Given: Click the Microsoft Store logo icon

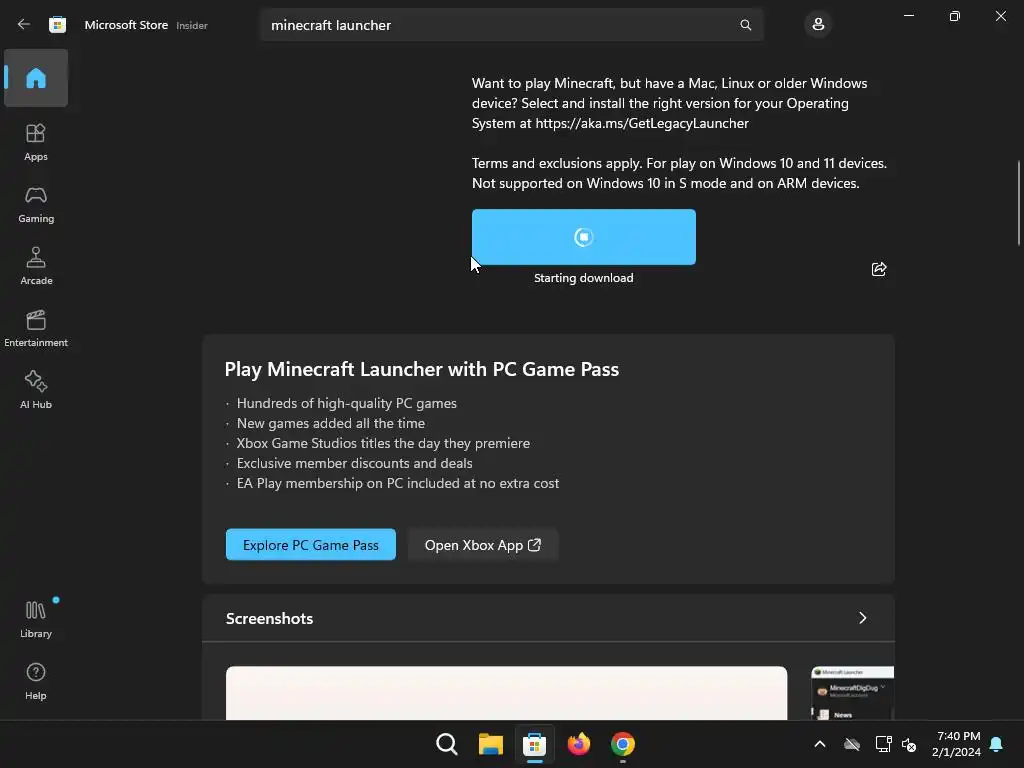Looking at the screenshot, I should pos(57,25).
